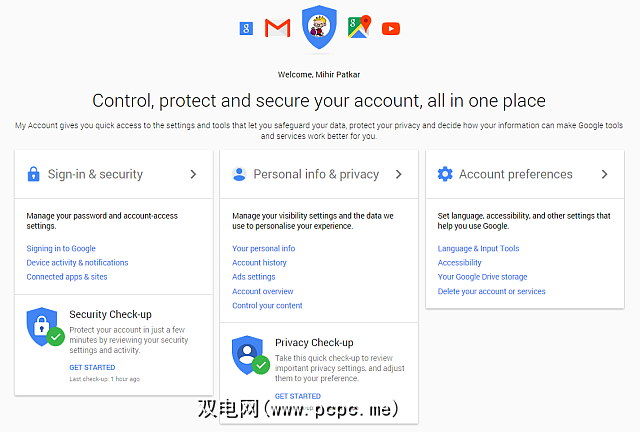Expand the Account preferences arrow
The image size is (640, 432).
(x=604, y=174)
